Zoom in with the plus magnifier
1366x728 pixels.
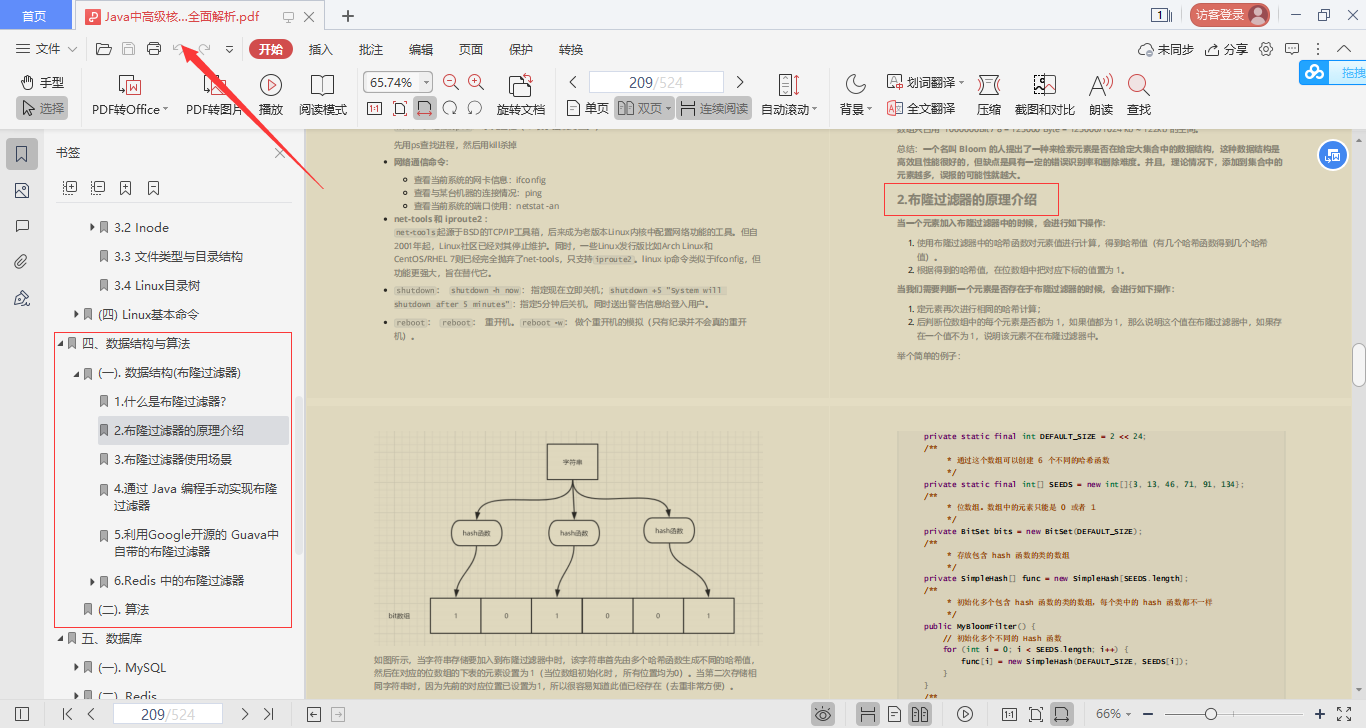(x=476, y=83)
